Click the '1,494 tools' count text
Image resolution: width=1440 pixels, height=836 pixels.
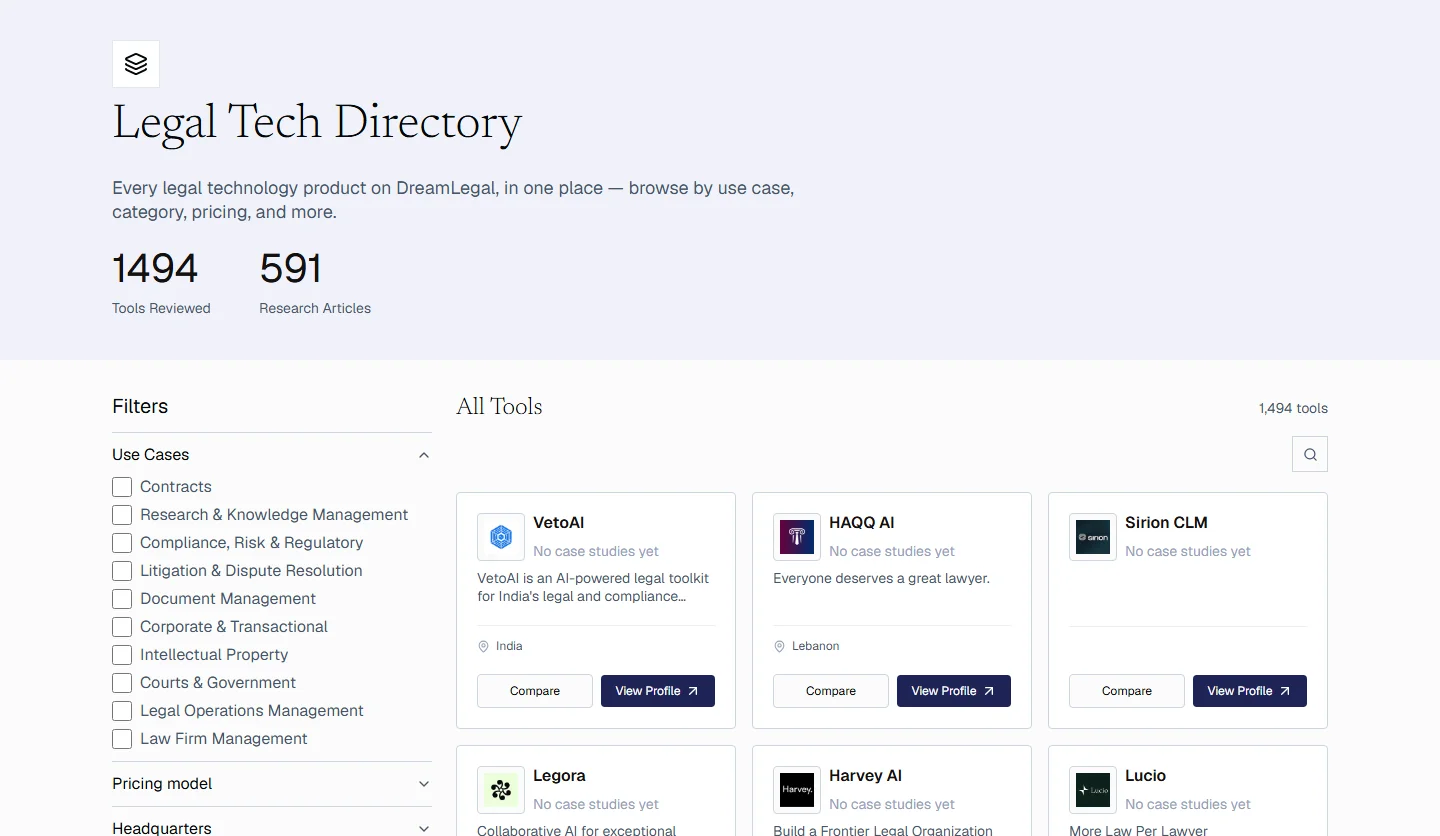(x=1293, y=408)
